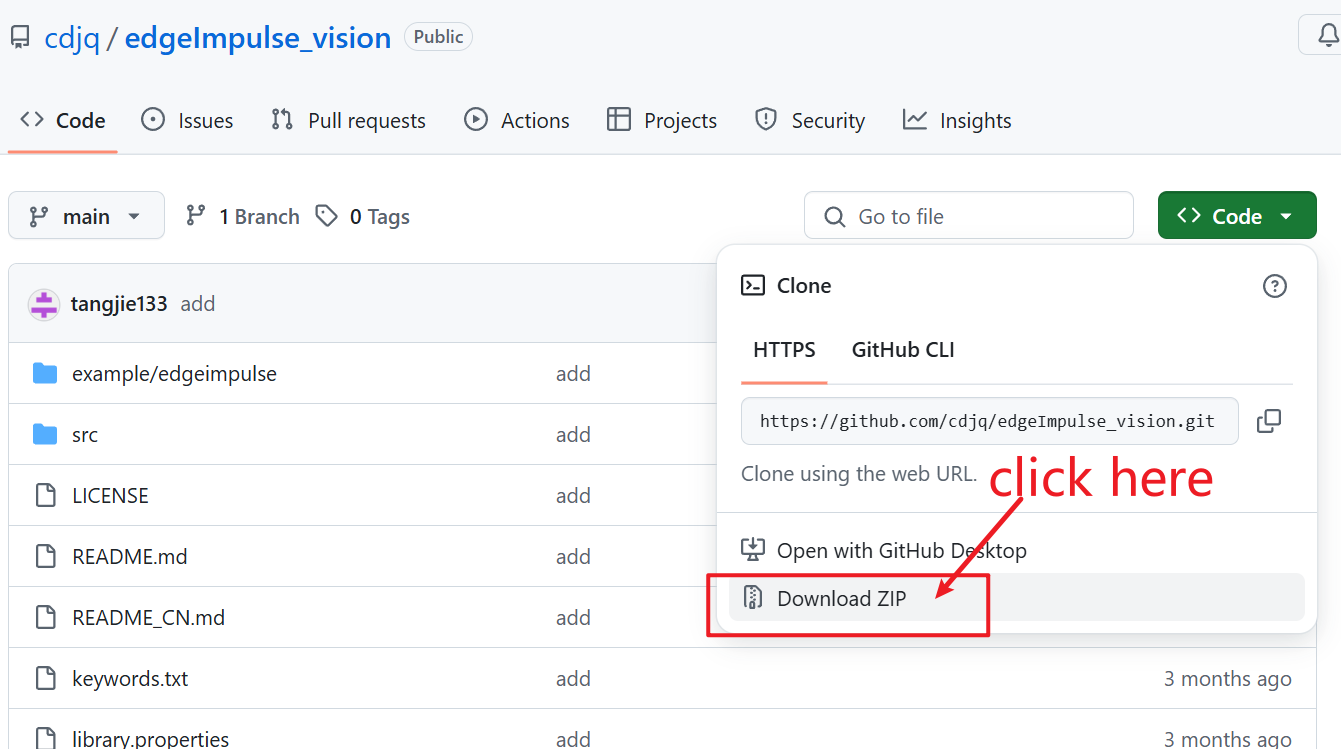Click the repository icon beside cdjq
The height and width of the screenshot is (749, 1341).
[x=20, y=38]
